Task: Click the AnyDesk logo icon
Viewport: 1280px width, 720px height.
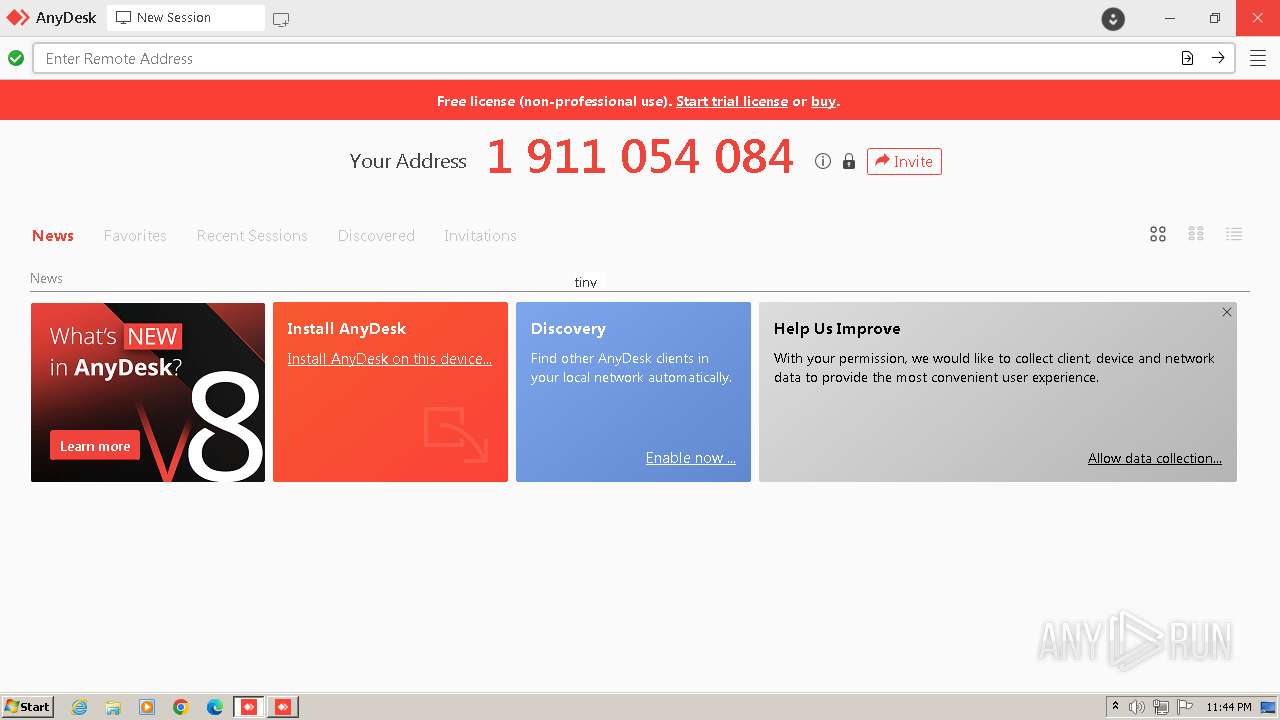Action: 18,17
